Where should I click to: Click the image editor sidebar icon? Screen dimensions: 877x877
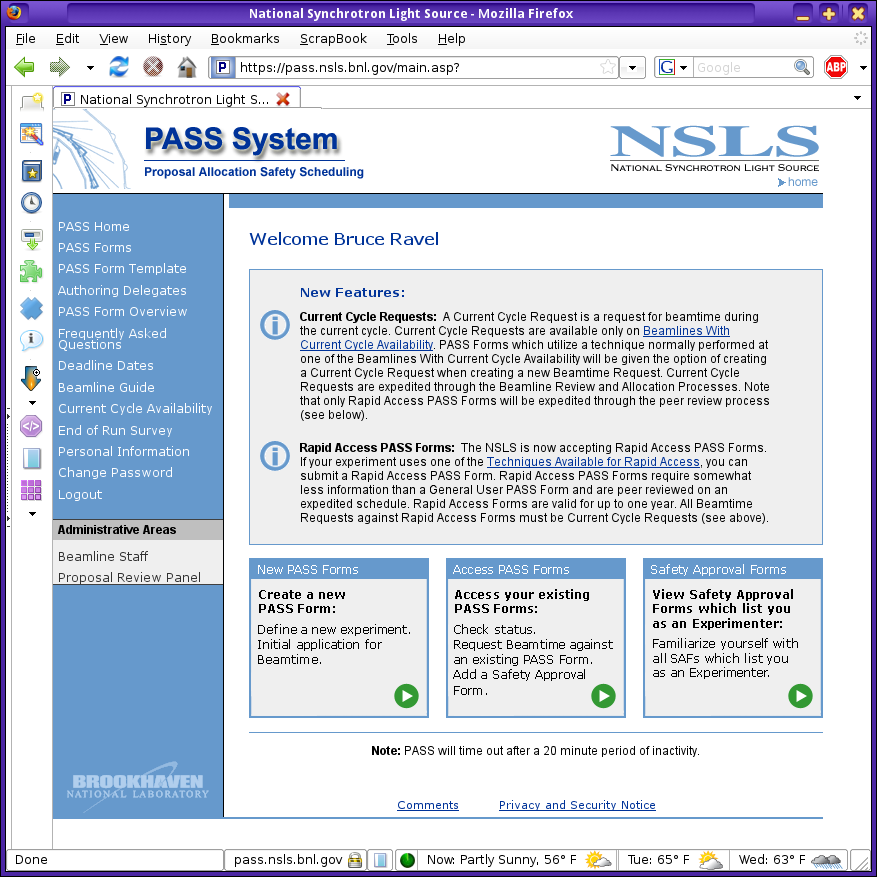[32, 134]
